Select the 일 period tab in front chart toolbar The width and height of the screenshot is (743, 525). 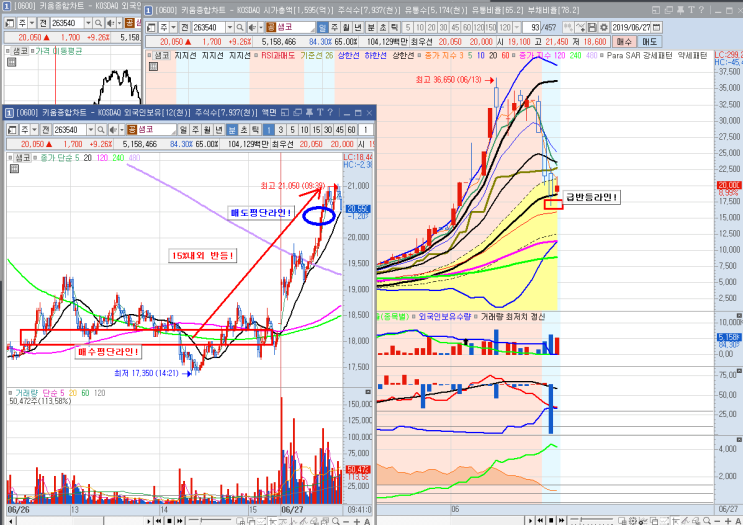183,130
